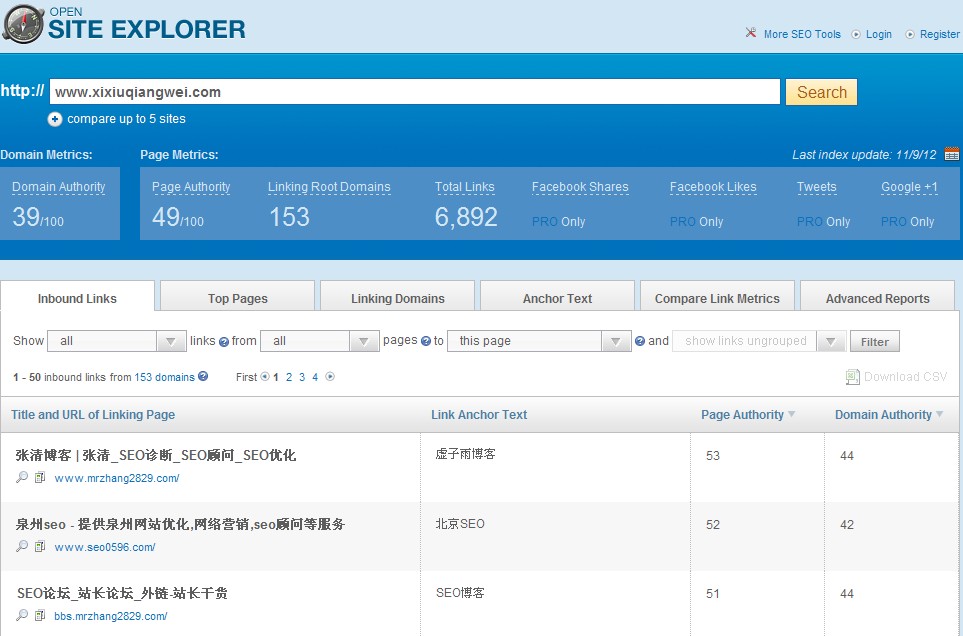Click the compass logo icon
The width and height of the screenshot is (963, 636).
pyautogui.click(x=23, y=24)
